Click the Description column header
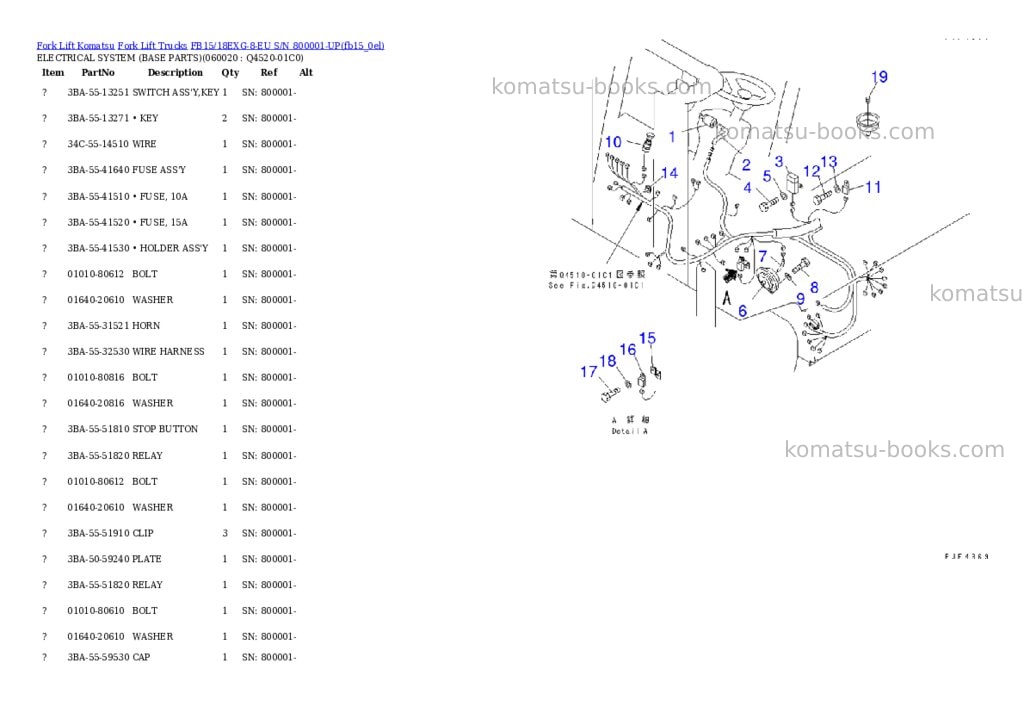 pos(175,72)
